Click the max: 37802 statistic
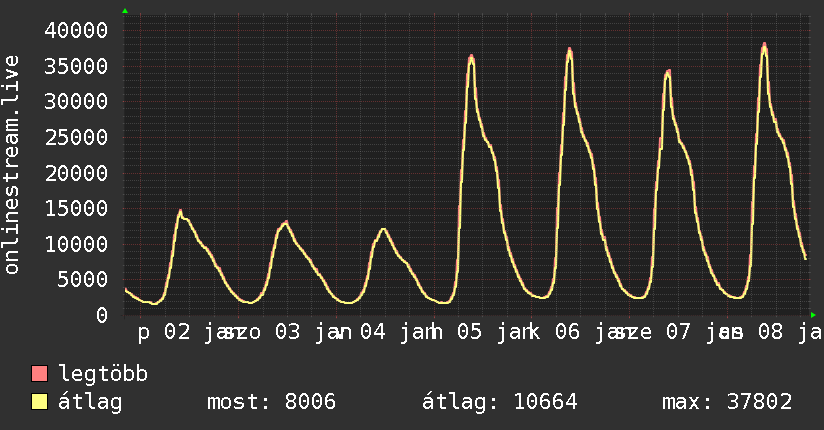Image resolution: width=824 pixels, height=430 pixels. coord(727,402)
